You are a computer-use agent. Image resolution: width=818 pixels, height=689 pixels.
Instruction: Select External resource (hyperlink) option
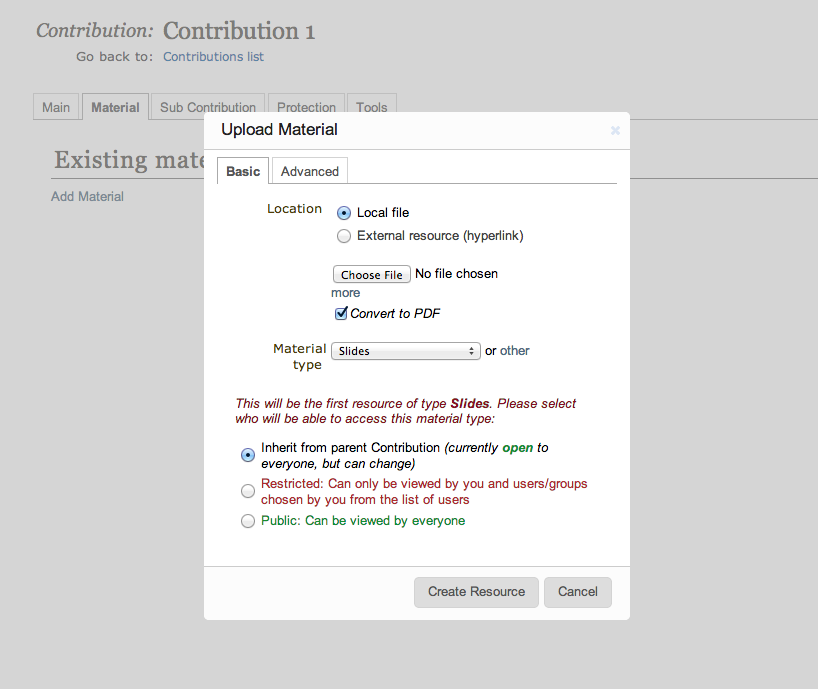click(x=344, y=236)
